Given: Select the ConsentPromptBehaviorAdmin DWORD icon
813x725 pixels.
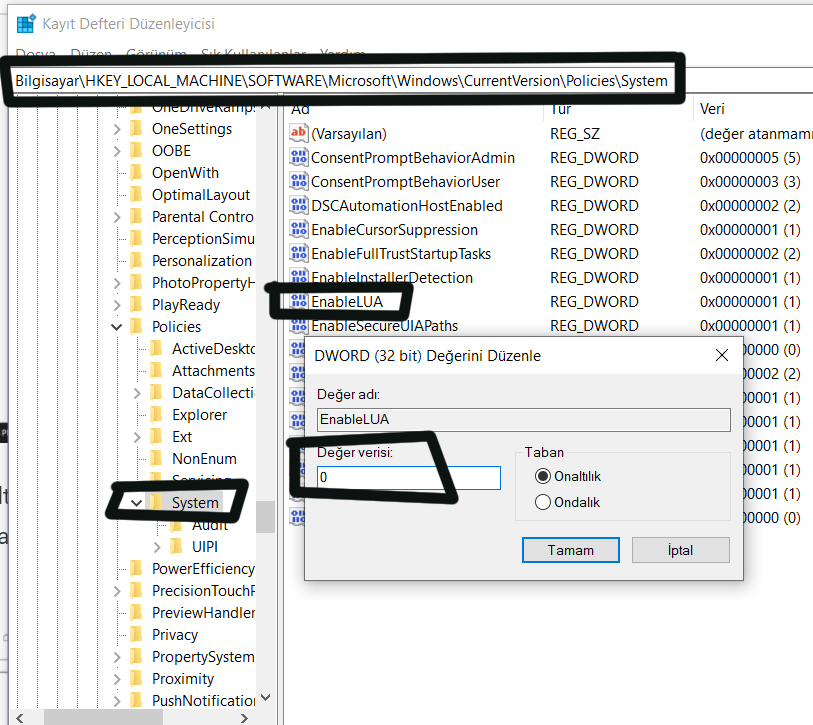Looking at the screenshot, I should click(x=298, y=158).
